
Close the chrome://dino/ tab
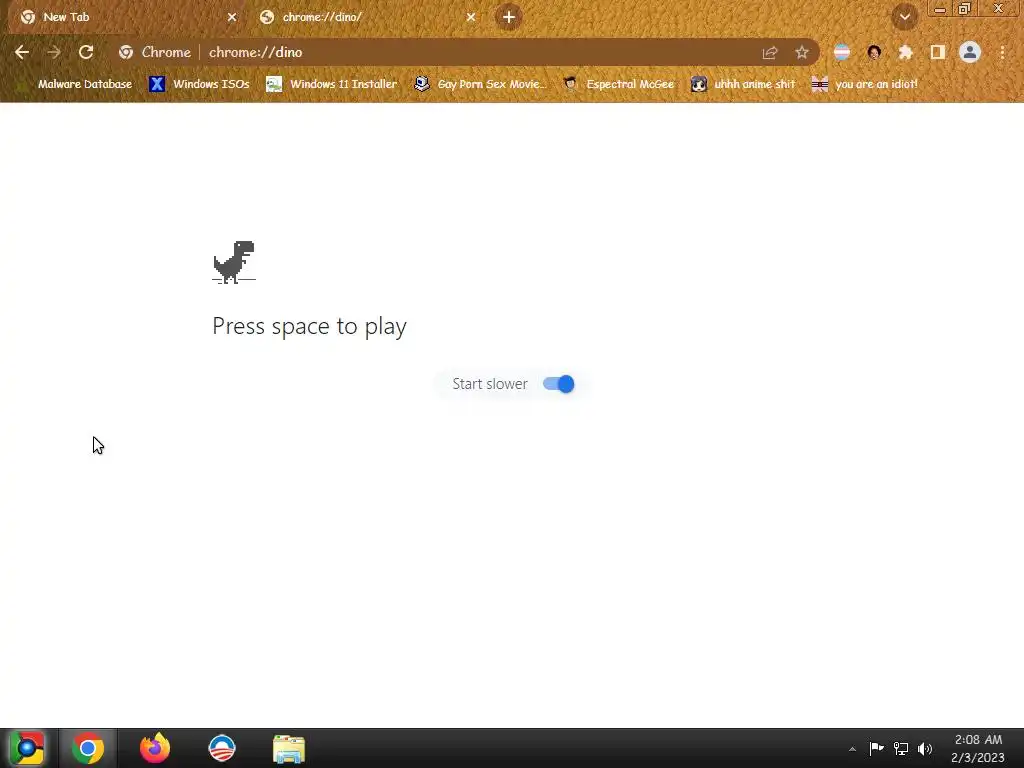pyautogui.click(x=471, y=17)
